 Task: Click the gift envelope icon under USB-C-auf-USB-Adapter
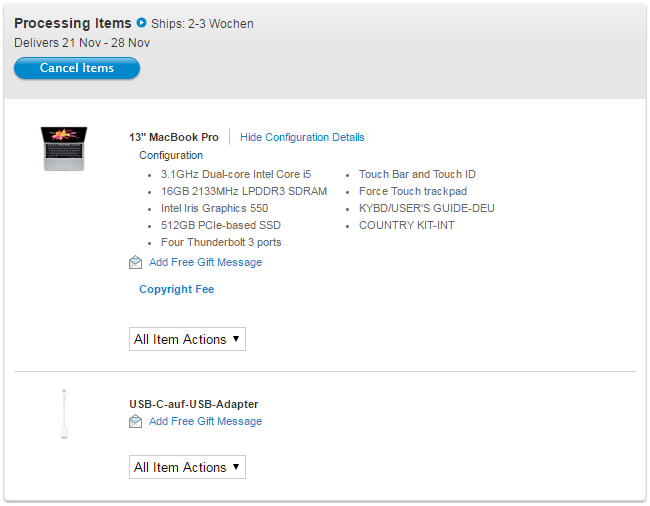coord(136,421)
